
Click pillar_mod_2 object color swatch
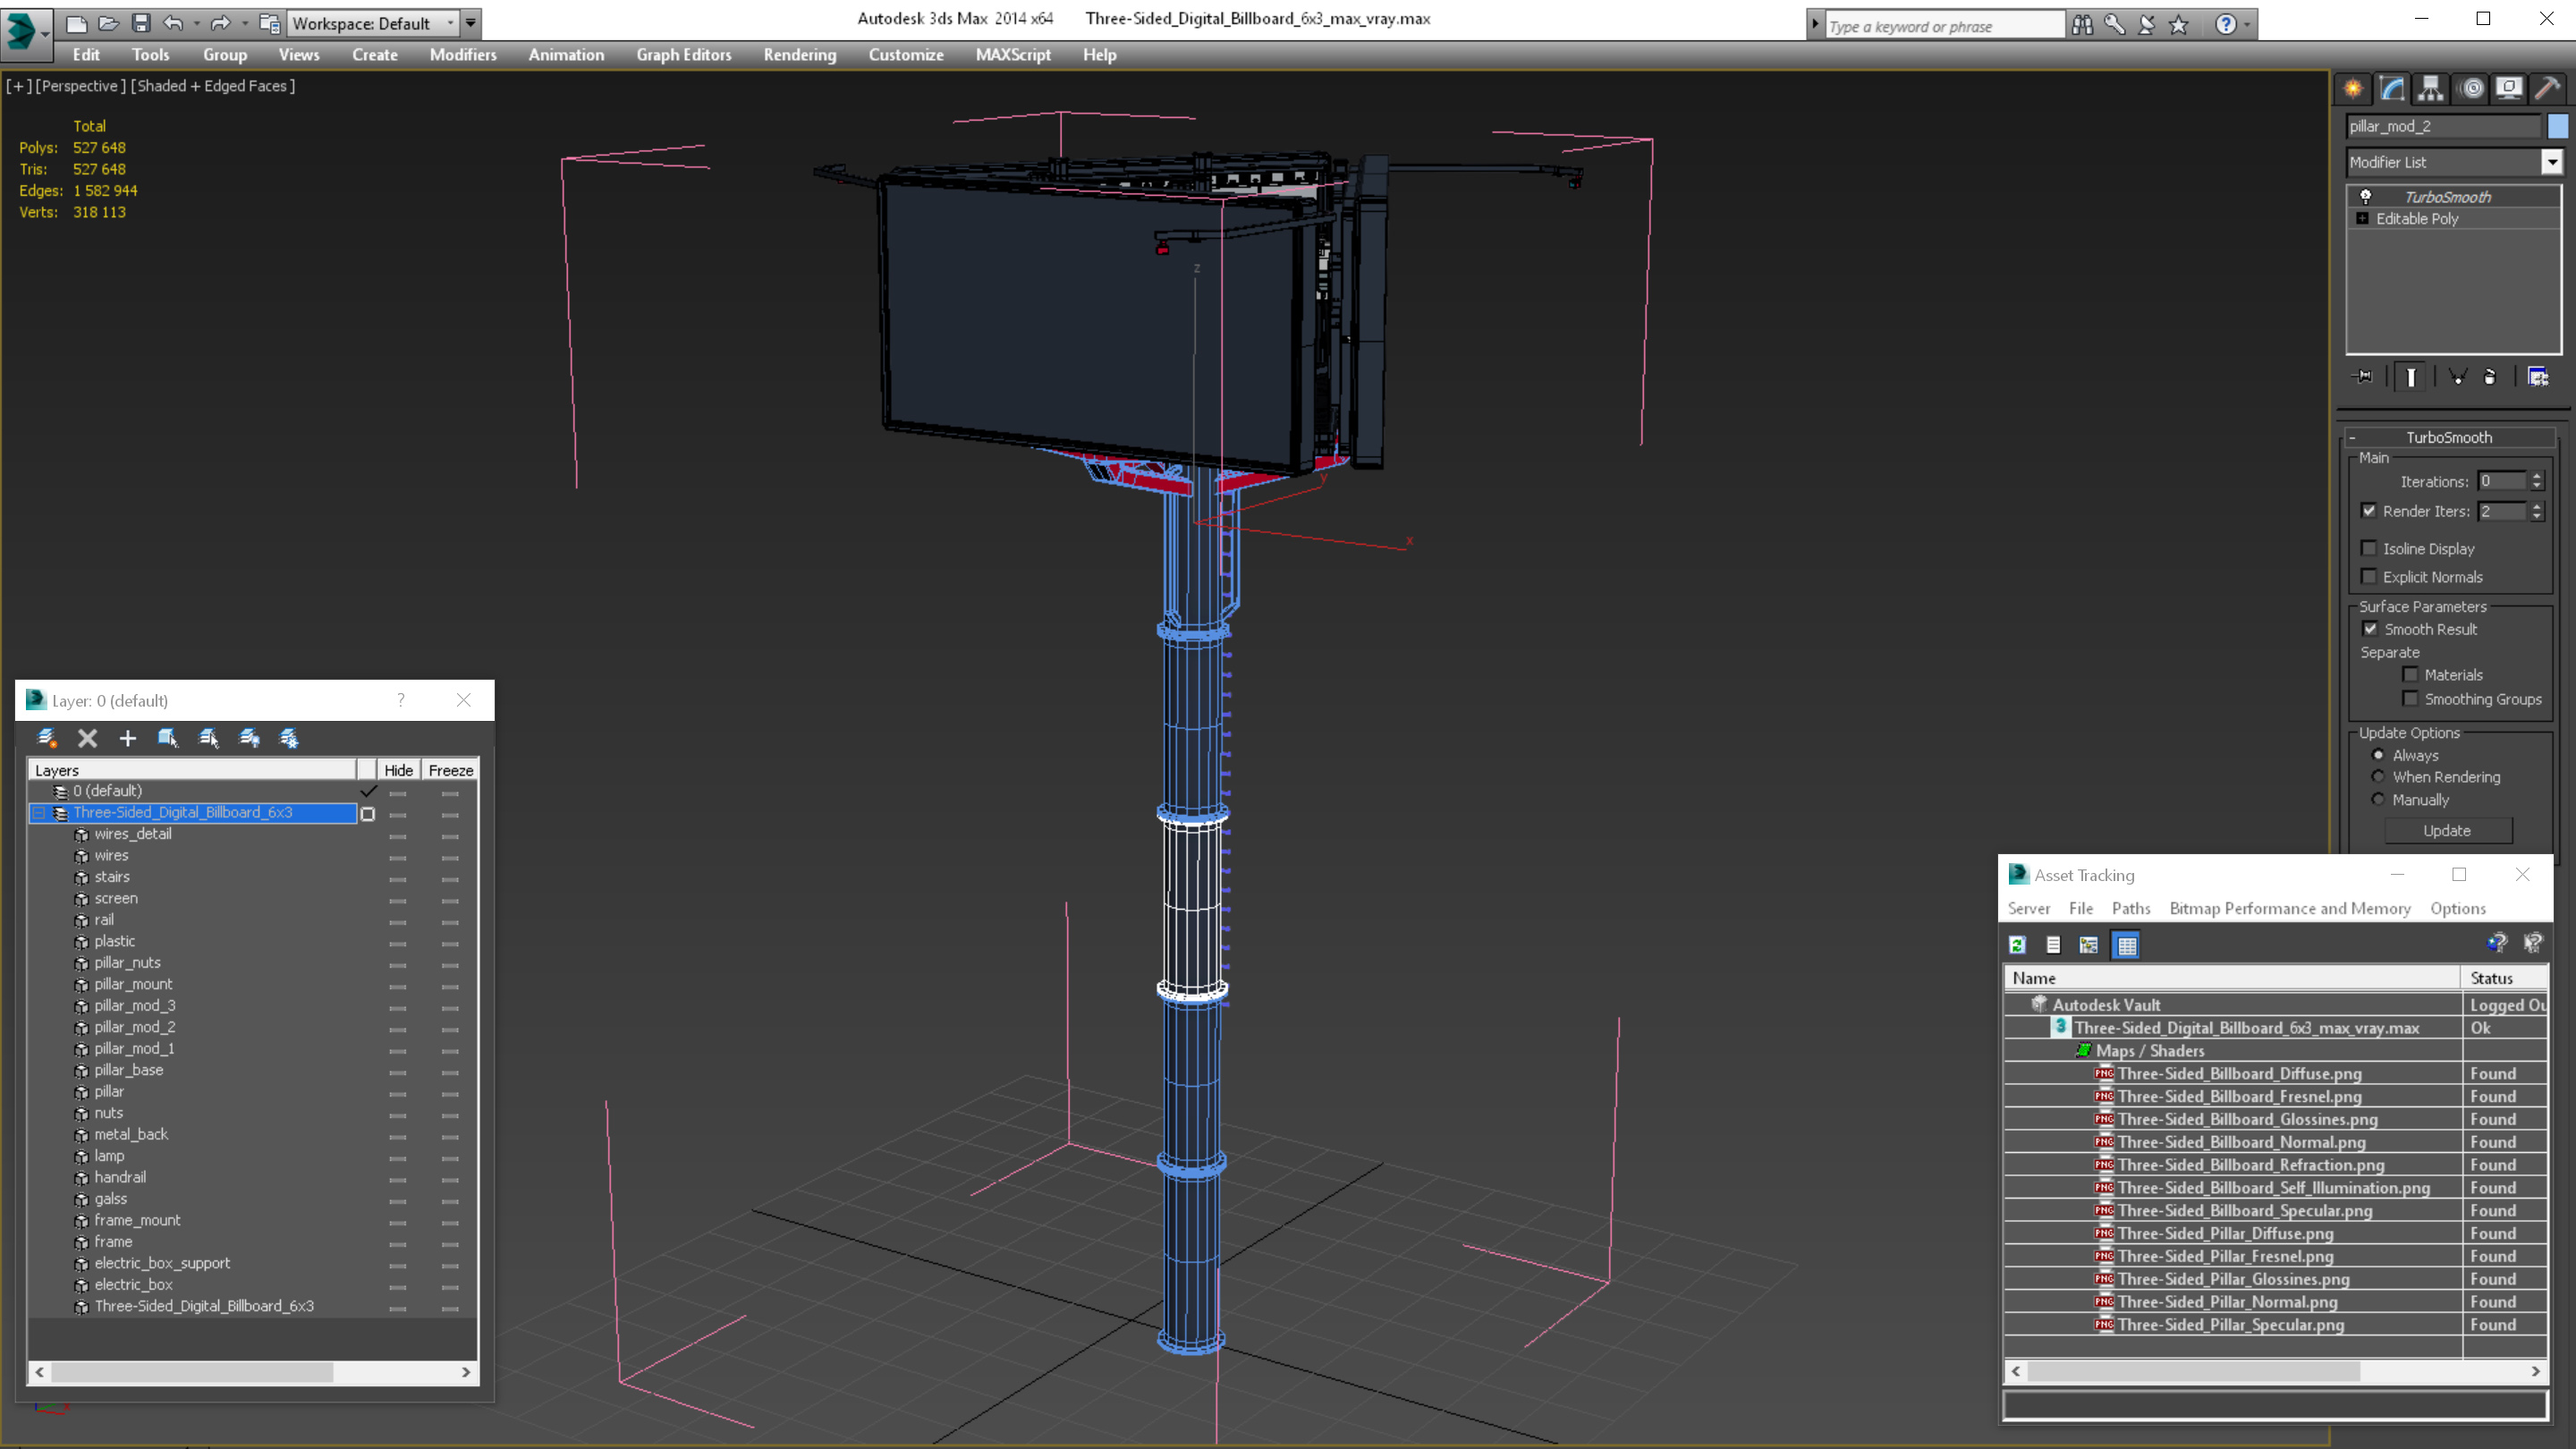[2557, 126]
